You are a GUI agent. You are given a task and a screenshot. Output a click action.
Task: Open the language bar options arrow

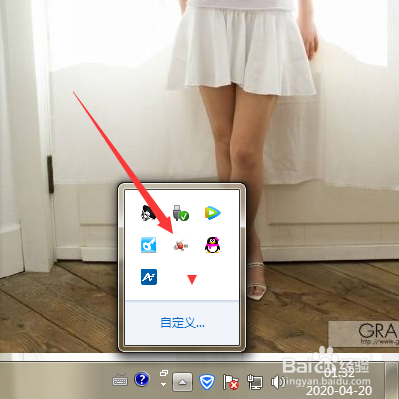point(163,384)
